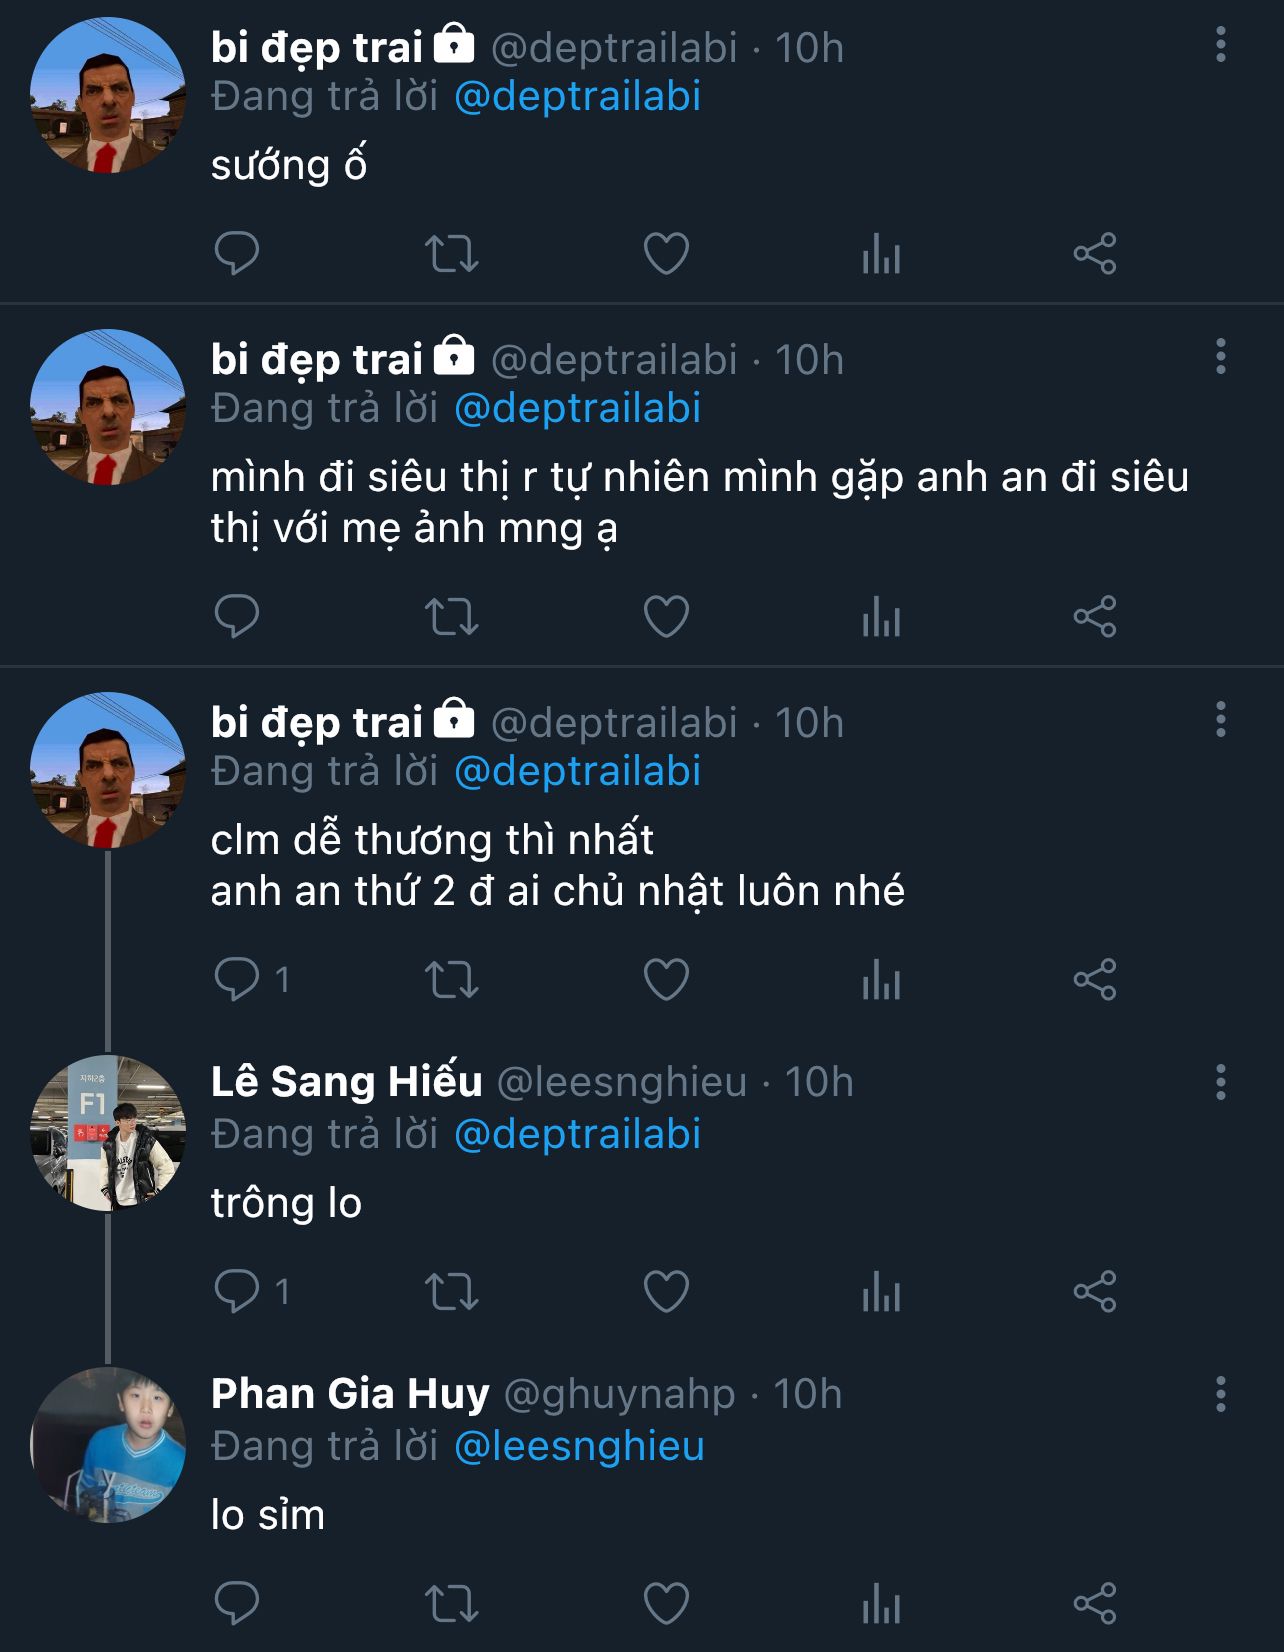The width and height of the screenshot is (1284, 1652).
Task: Open more options on the "sướng ố" tweet
Action: [x=1220, y=45]
